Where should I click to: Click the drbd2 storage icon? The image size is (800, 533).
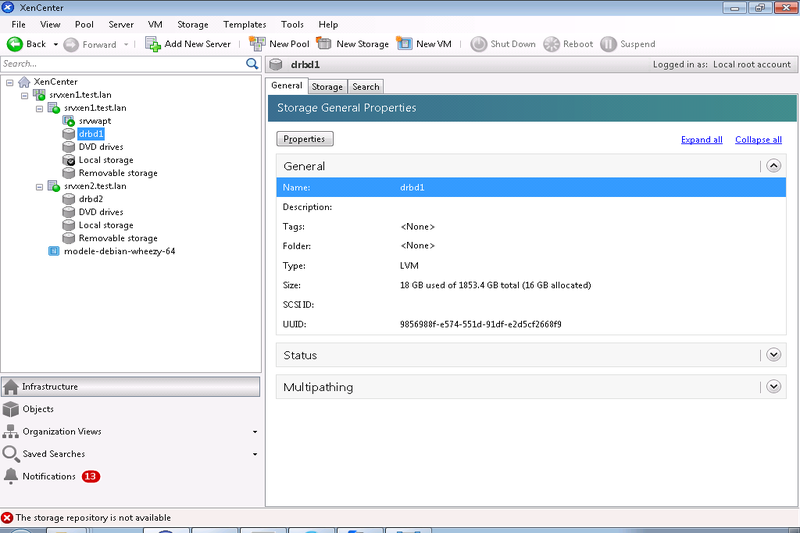[69, 199]
